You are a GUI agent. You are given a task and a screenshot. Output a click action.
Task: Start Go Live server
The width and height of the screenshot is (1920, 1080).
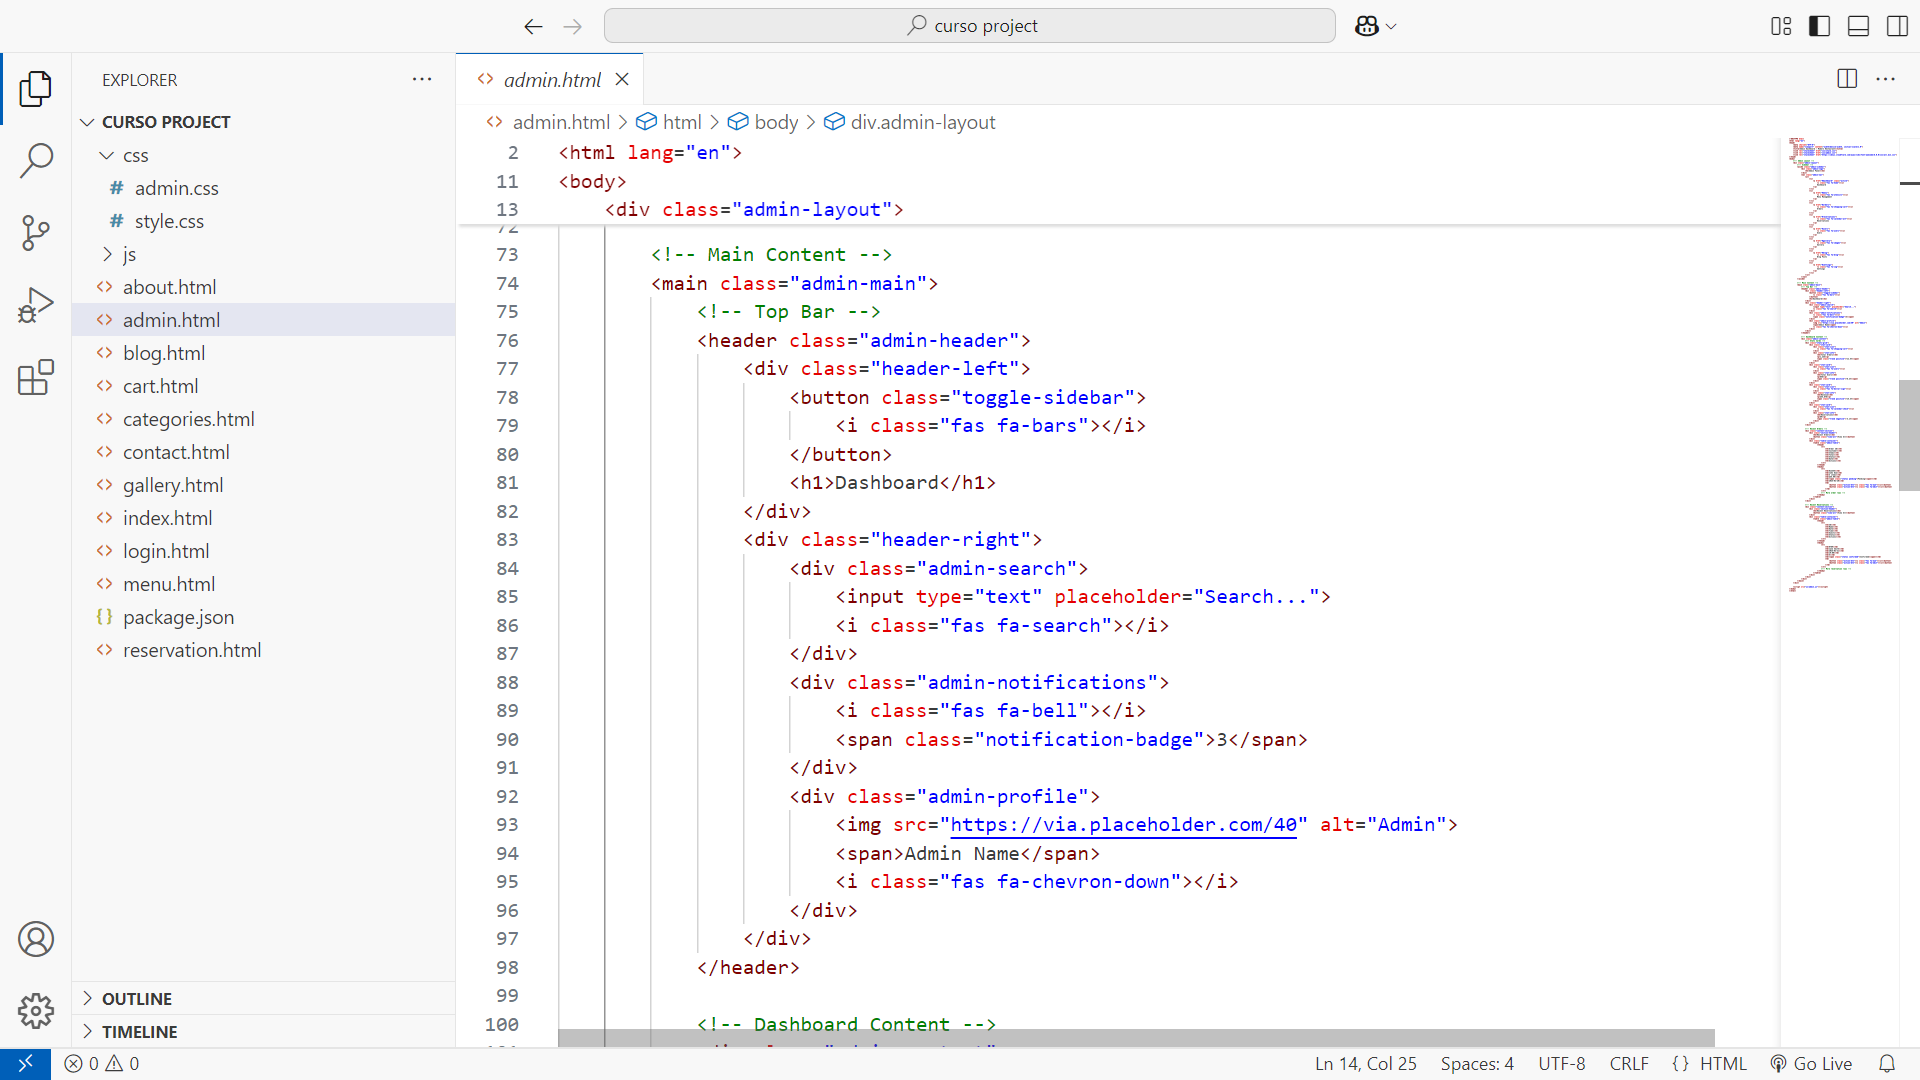coord(1811,1064)
